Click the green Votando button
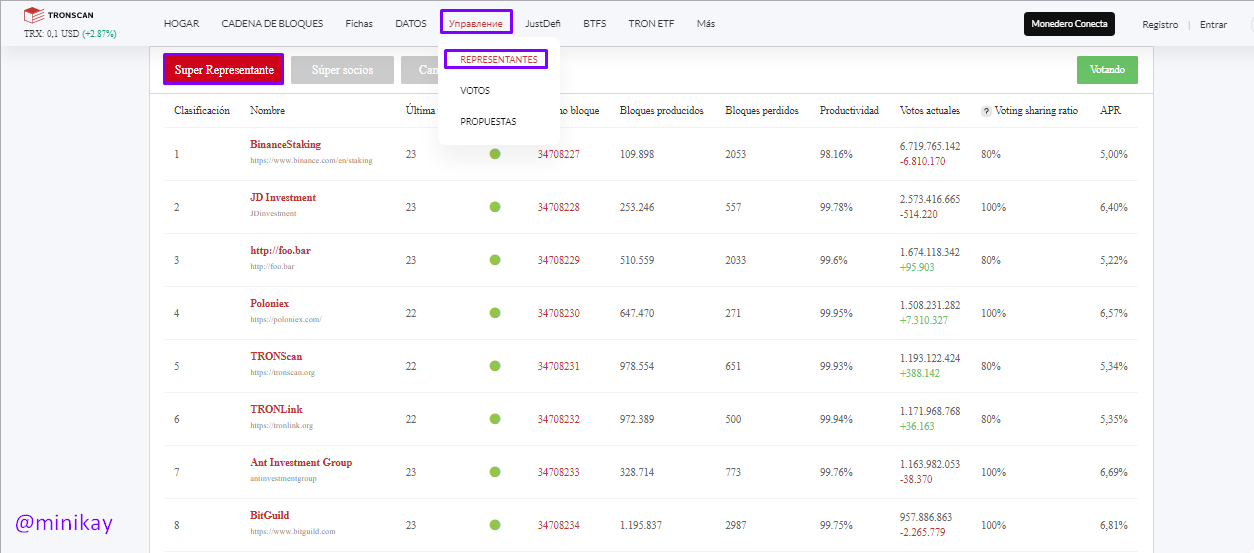This screenshot has width=1254, height=553. point(1107,70)
